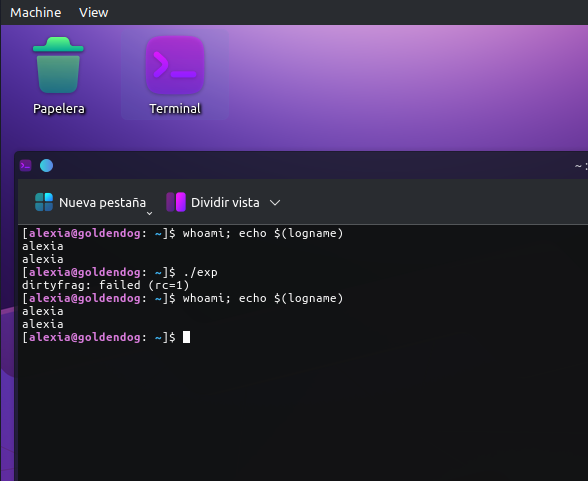The image size is (588, 481).
Task: Click the 'dirtyfrag: failed (rc=1)' output line
Action: pyautogui.click(x=105, y=285)
